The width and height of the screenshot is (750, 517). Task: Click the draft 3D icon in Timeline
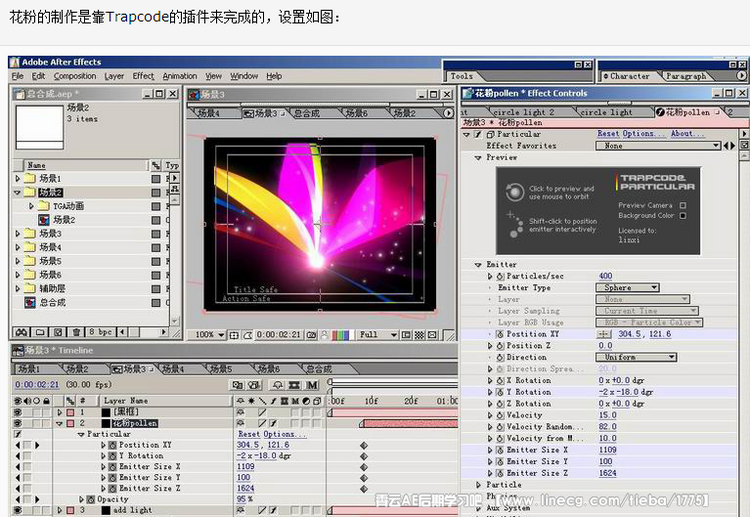tap(254, 385)
